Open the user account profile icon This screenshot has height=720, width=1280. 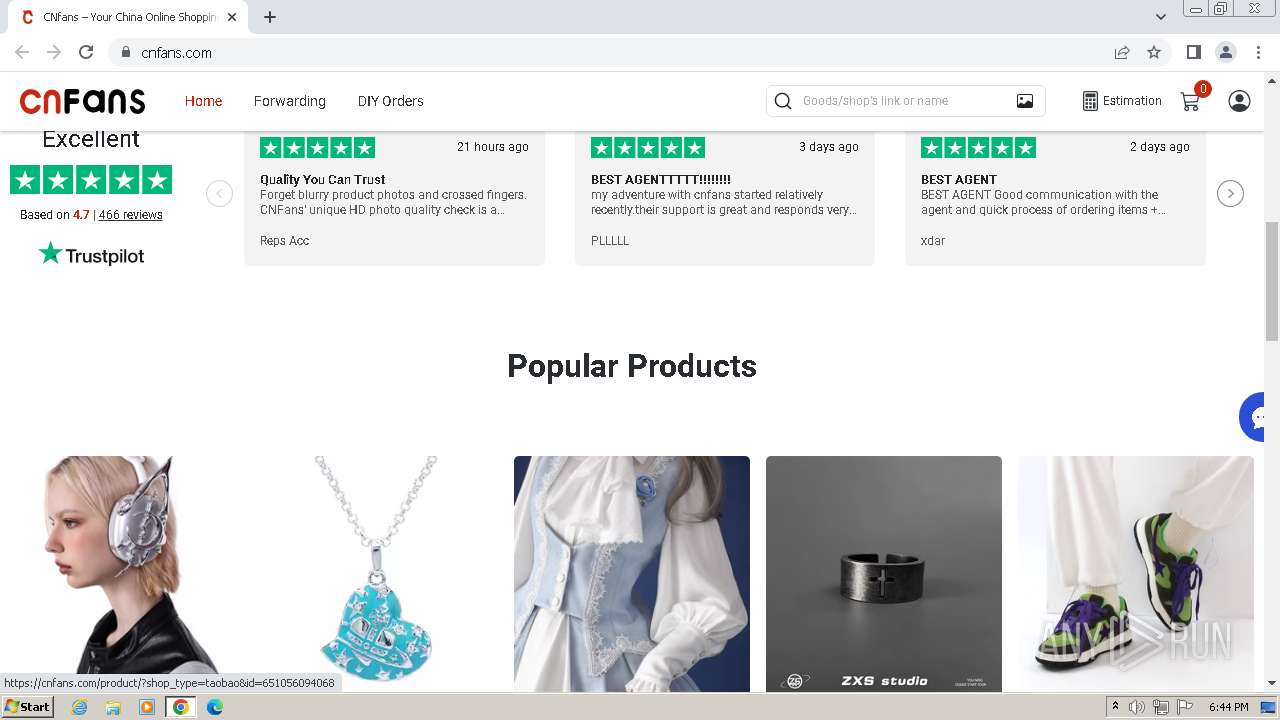tap(1239, 101)
